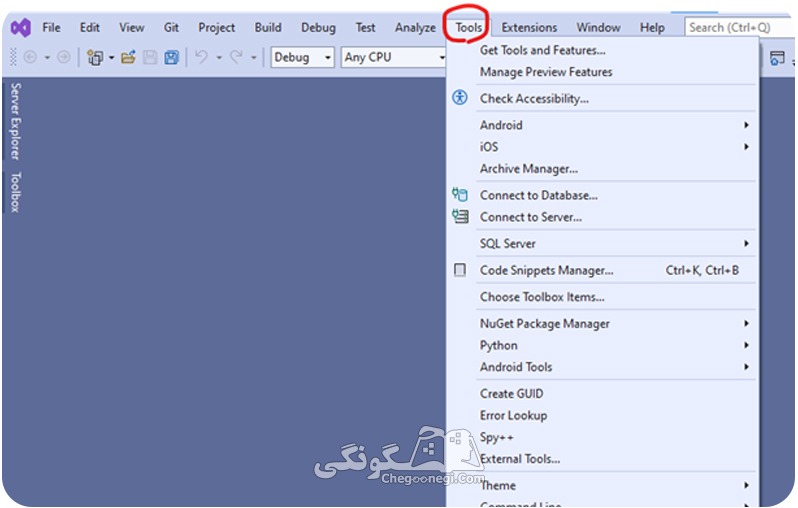Image resolution: width=798 pixels, height=508 pixels.
Task: Open the Navigate Backward history dropdown arrow
Action: [x=47, y=58]
